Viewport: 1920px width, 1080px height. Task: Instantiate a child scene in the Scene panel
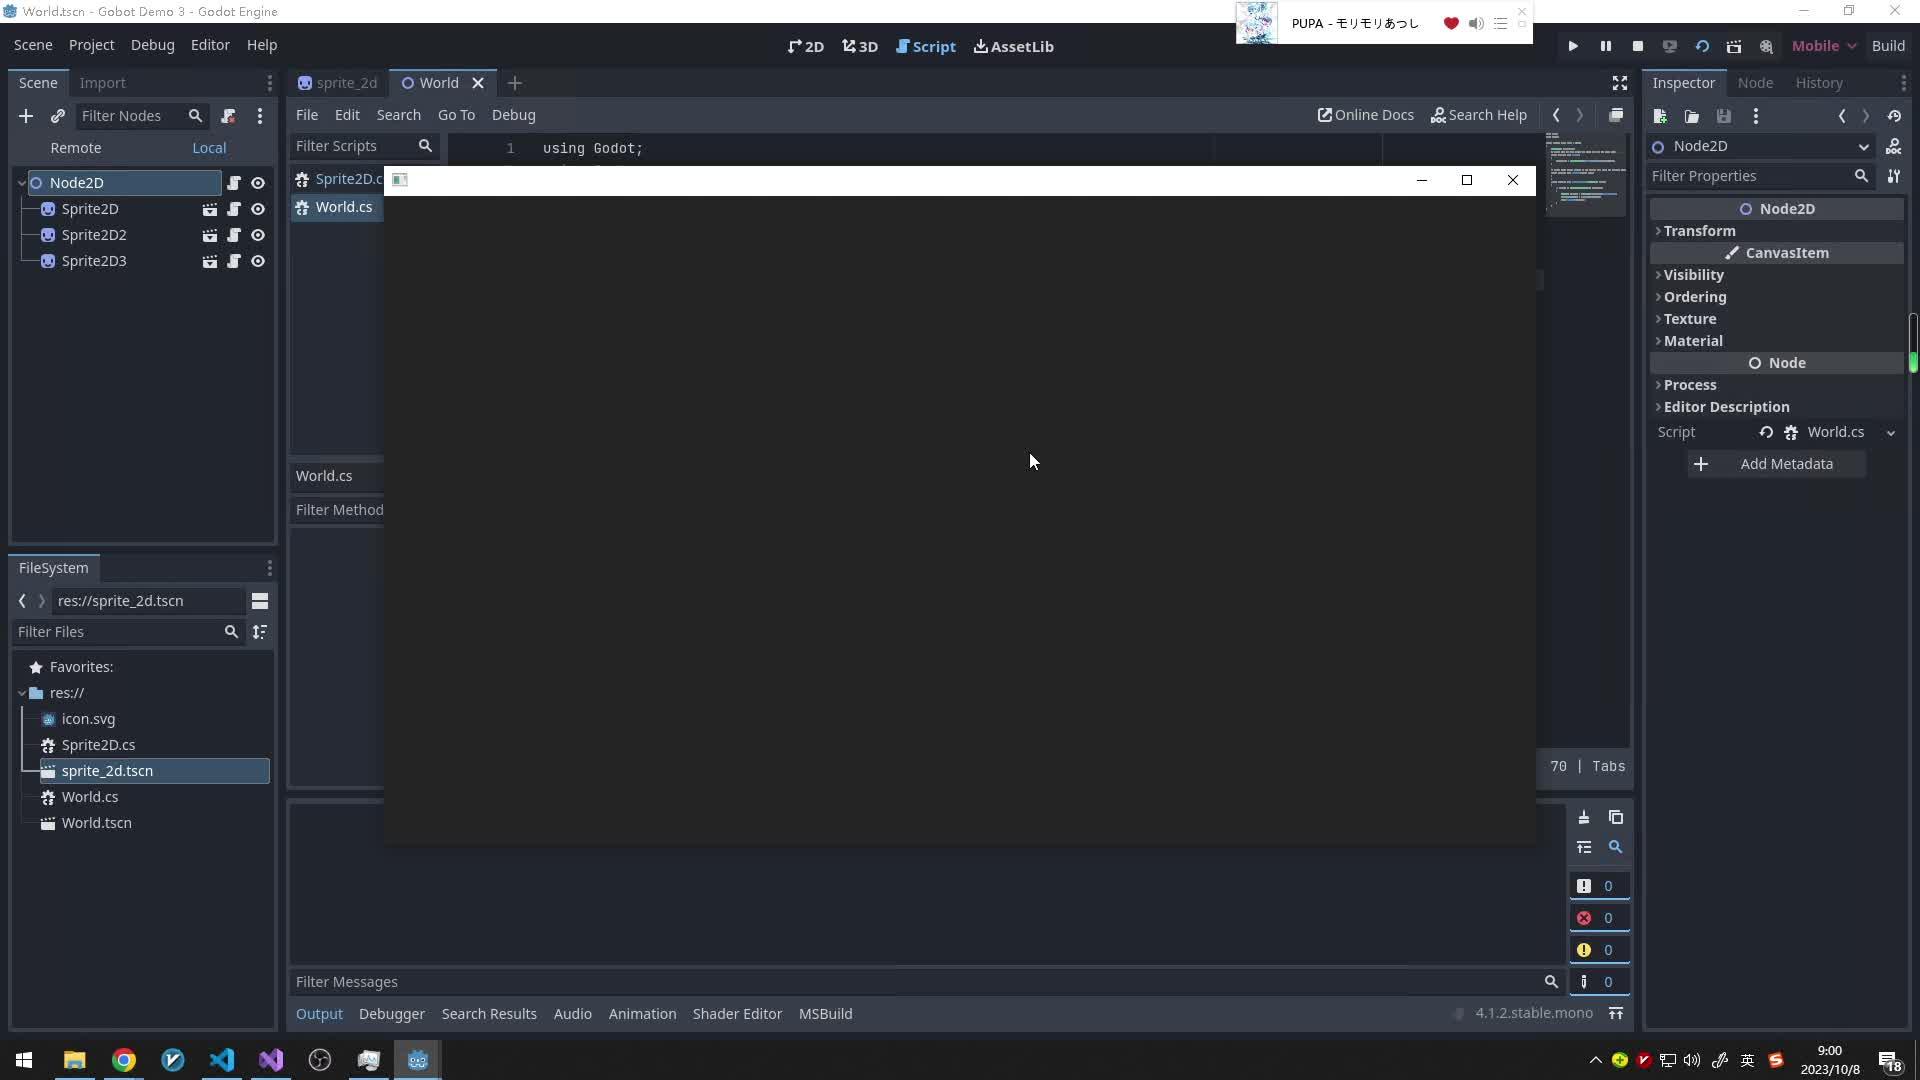pos(58,116)
